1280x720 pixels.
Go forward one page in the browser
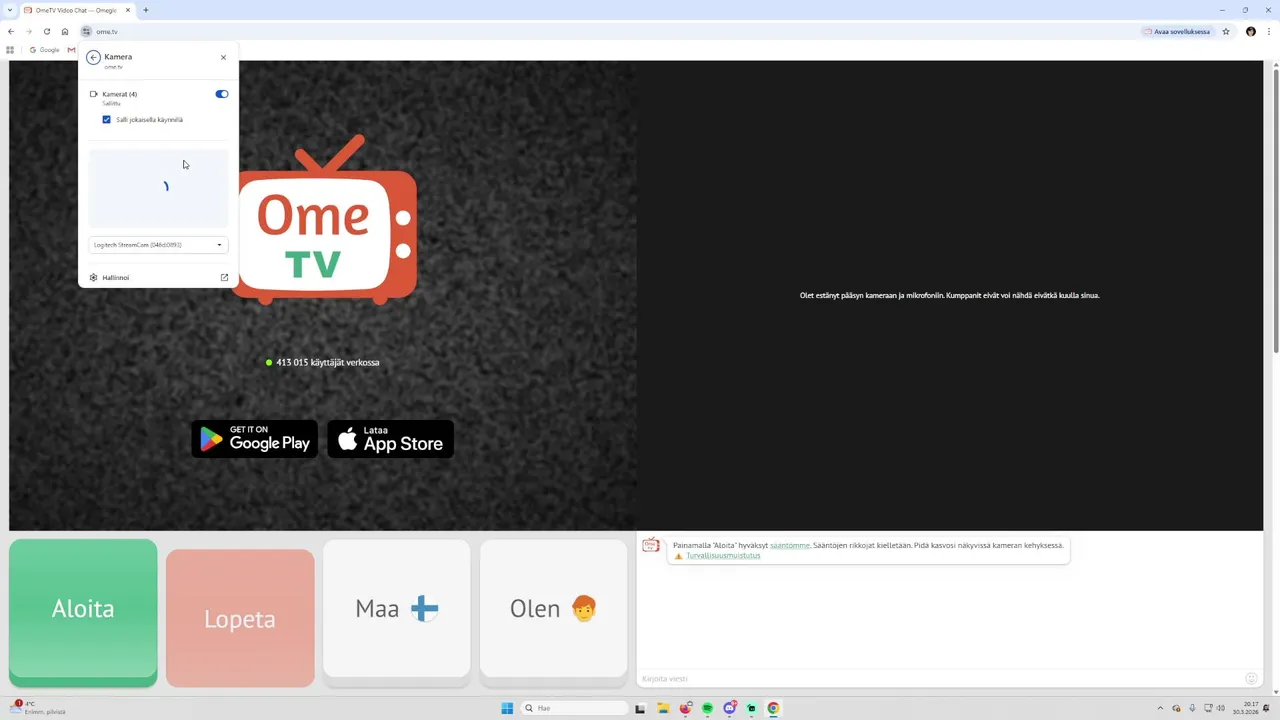[x=29, y=31]
